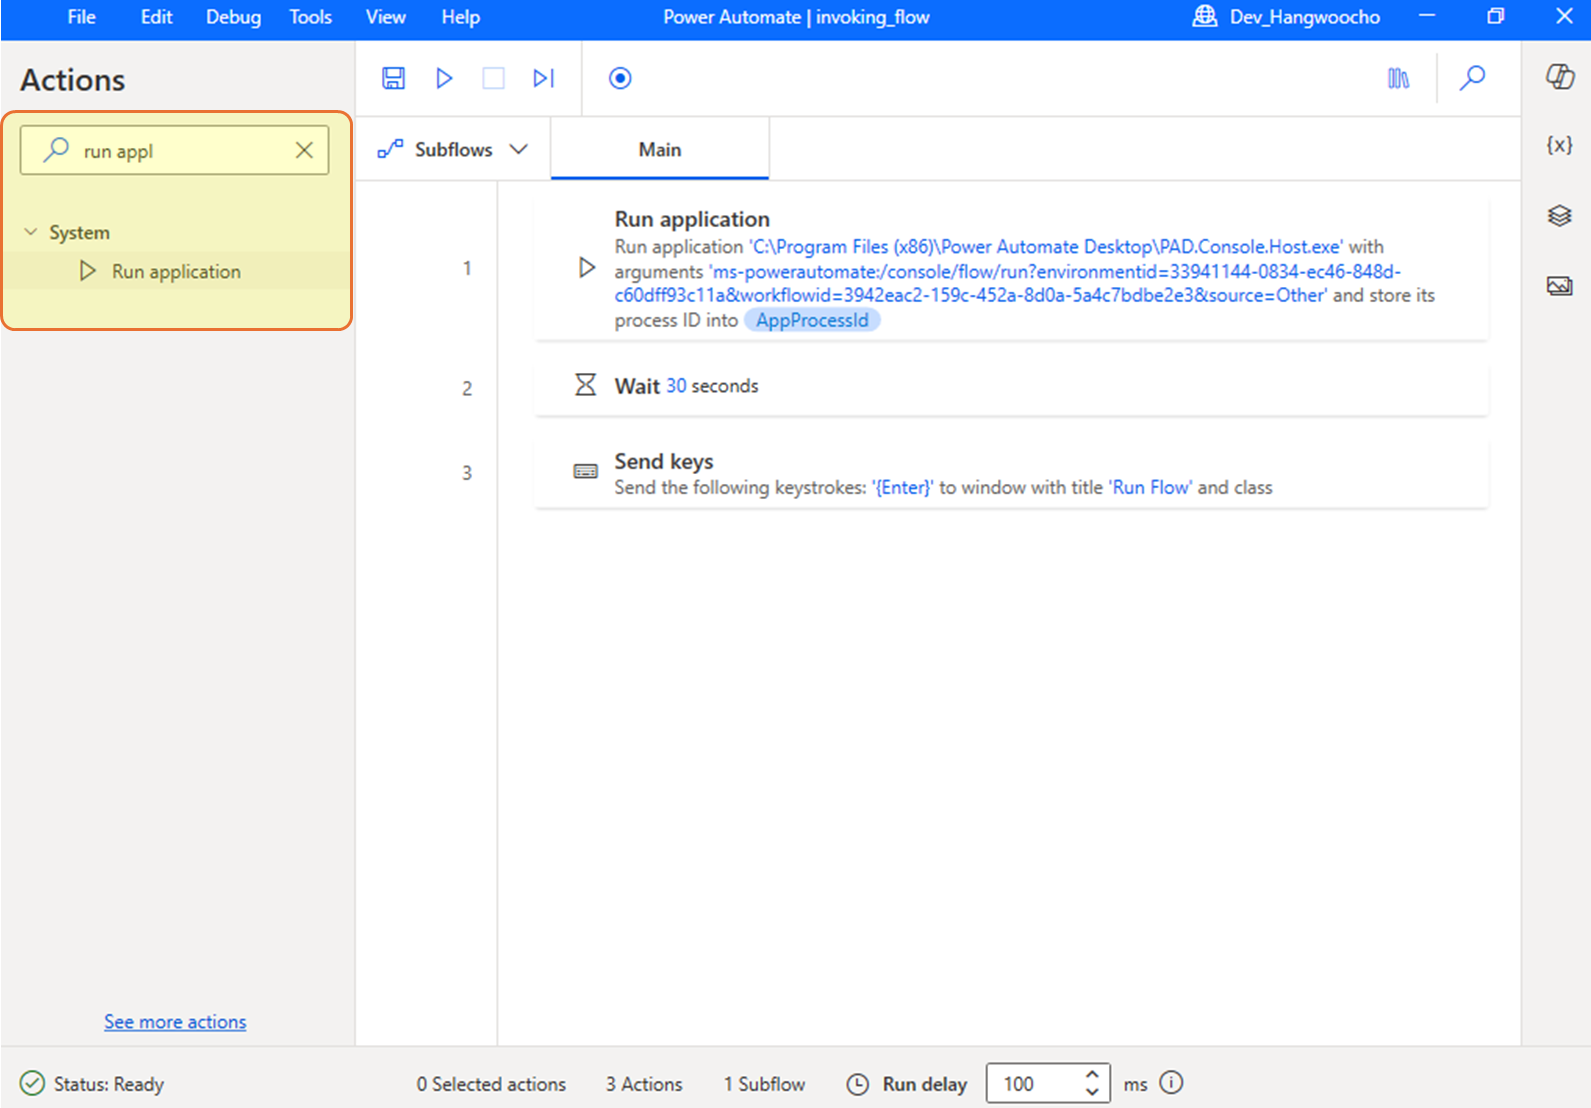Open the assets library icon
The width and height of the screenshot is (1591, 1108).
1398,78
